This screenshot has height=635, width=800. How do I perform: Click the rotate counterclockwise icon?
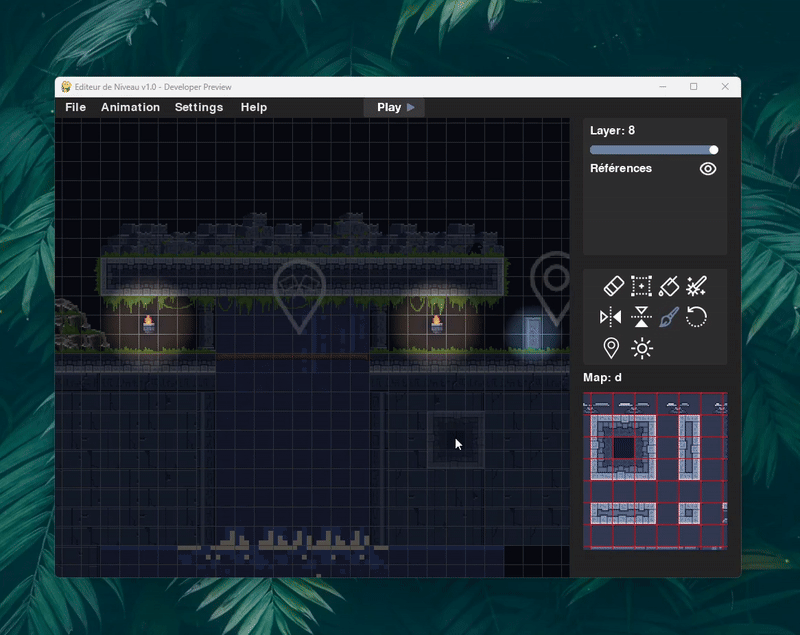click(x=696, y=317)
